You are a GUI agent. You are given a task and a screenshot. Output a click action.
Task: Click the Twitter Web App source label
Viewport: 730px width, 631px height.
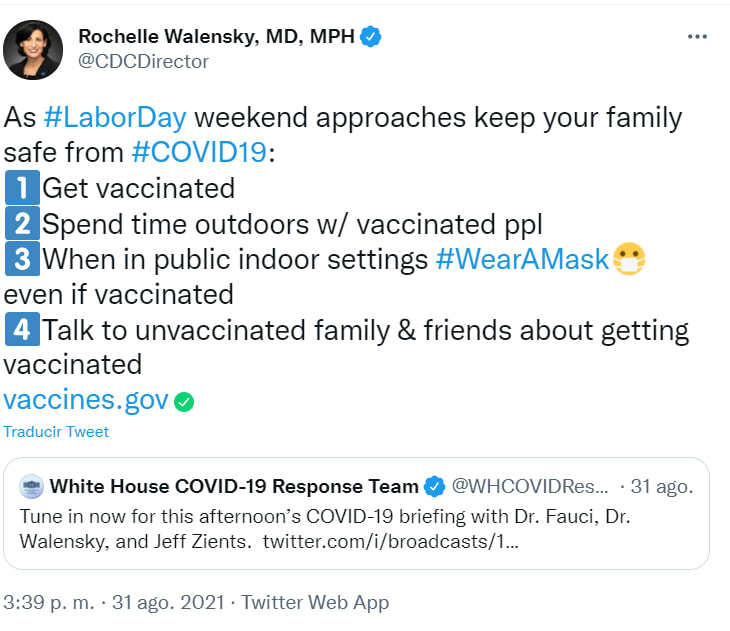(x=315, y=603)
